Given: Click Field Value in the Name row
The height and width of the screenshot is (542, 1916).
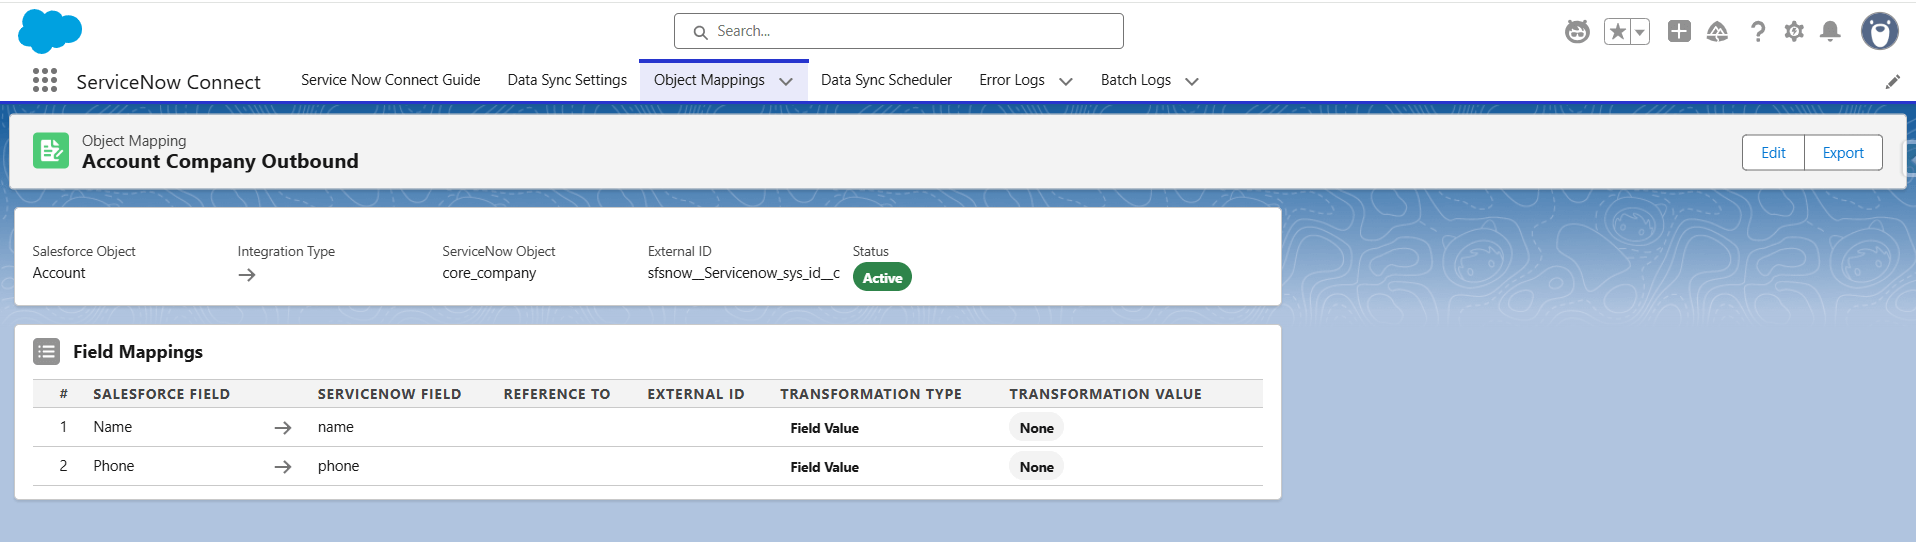Looking at the screenshot, I should (824, 428).
